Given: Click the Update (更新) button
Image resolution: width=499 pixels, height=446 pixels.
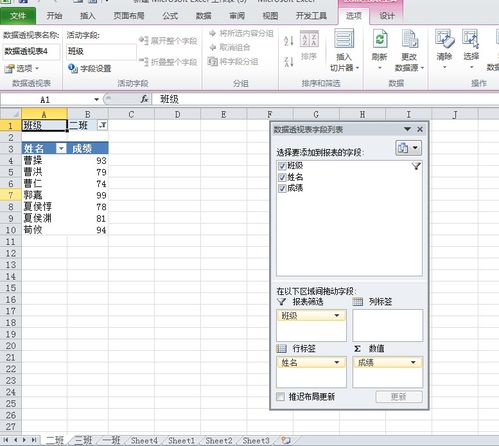Looking at the screenshot, I should coord(399,397).
